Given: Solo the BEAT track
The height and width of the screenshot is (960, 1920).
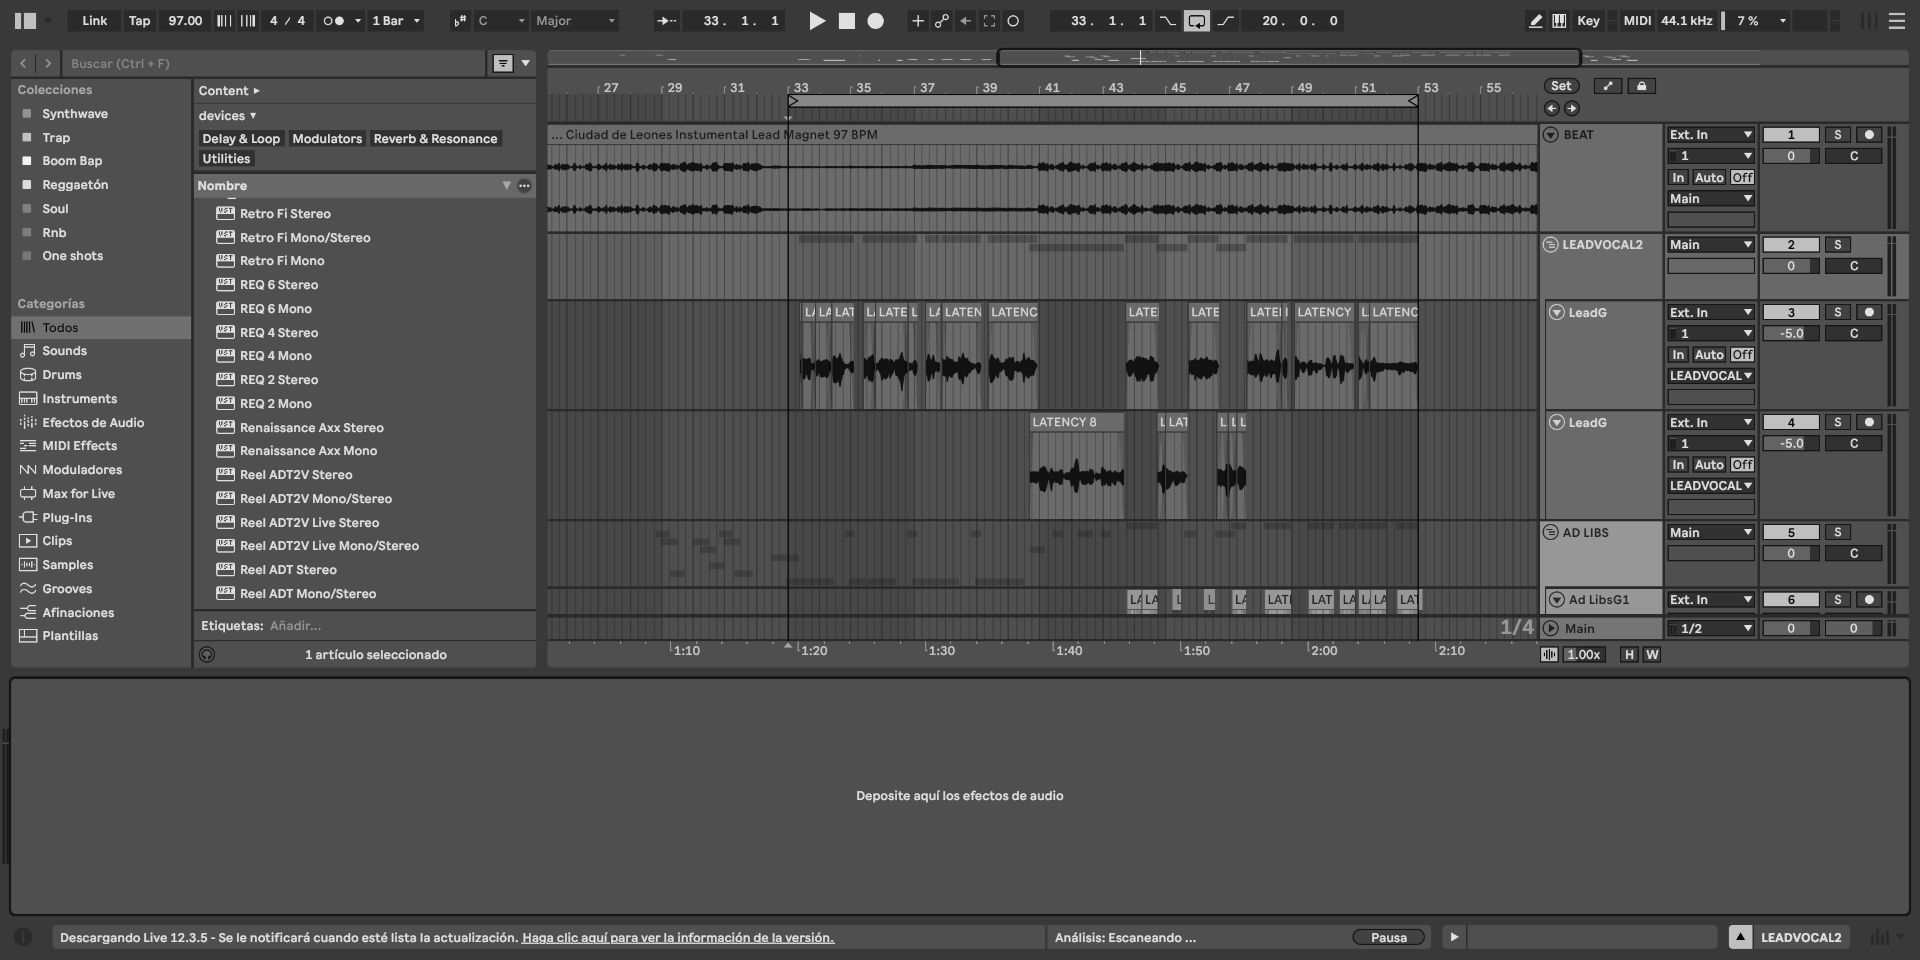Looking at the screenshot, I should (1837, 135).
